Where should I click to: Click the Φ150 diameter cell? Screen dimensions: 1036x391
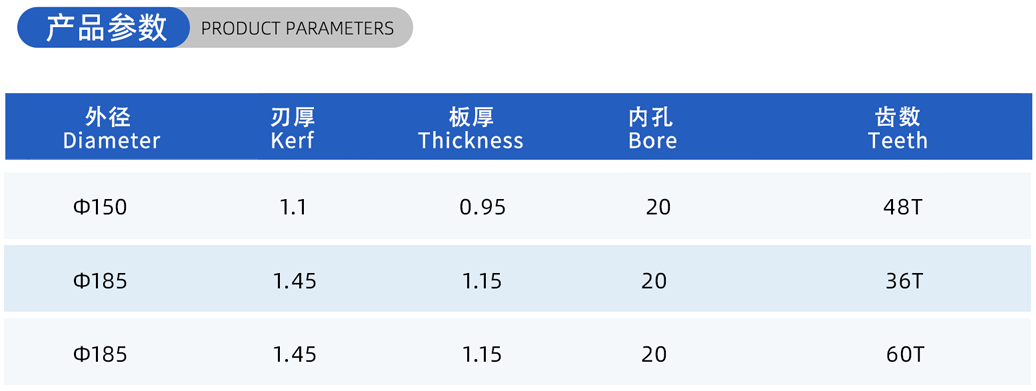(x=100, y=207)
